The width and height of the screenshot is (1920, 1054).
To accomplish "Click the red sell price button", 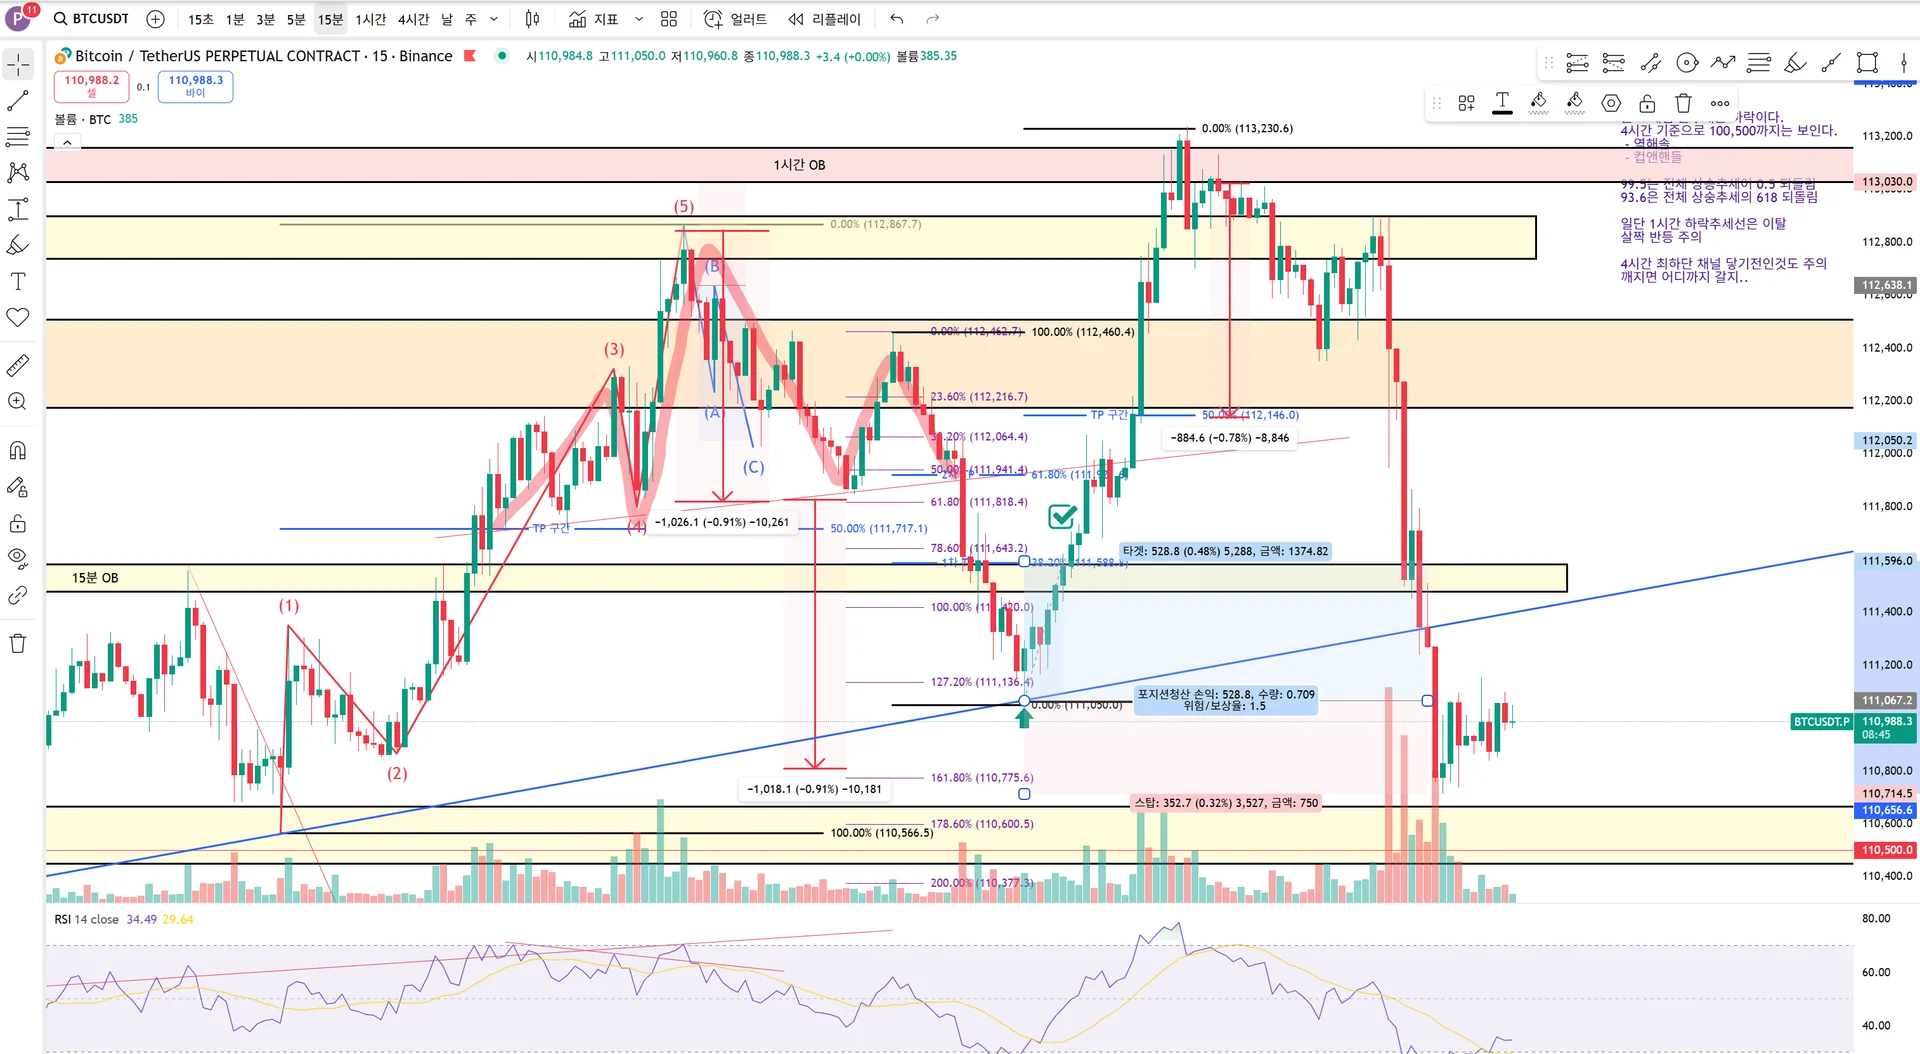I will pos(91,86).
